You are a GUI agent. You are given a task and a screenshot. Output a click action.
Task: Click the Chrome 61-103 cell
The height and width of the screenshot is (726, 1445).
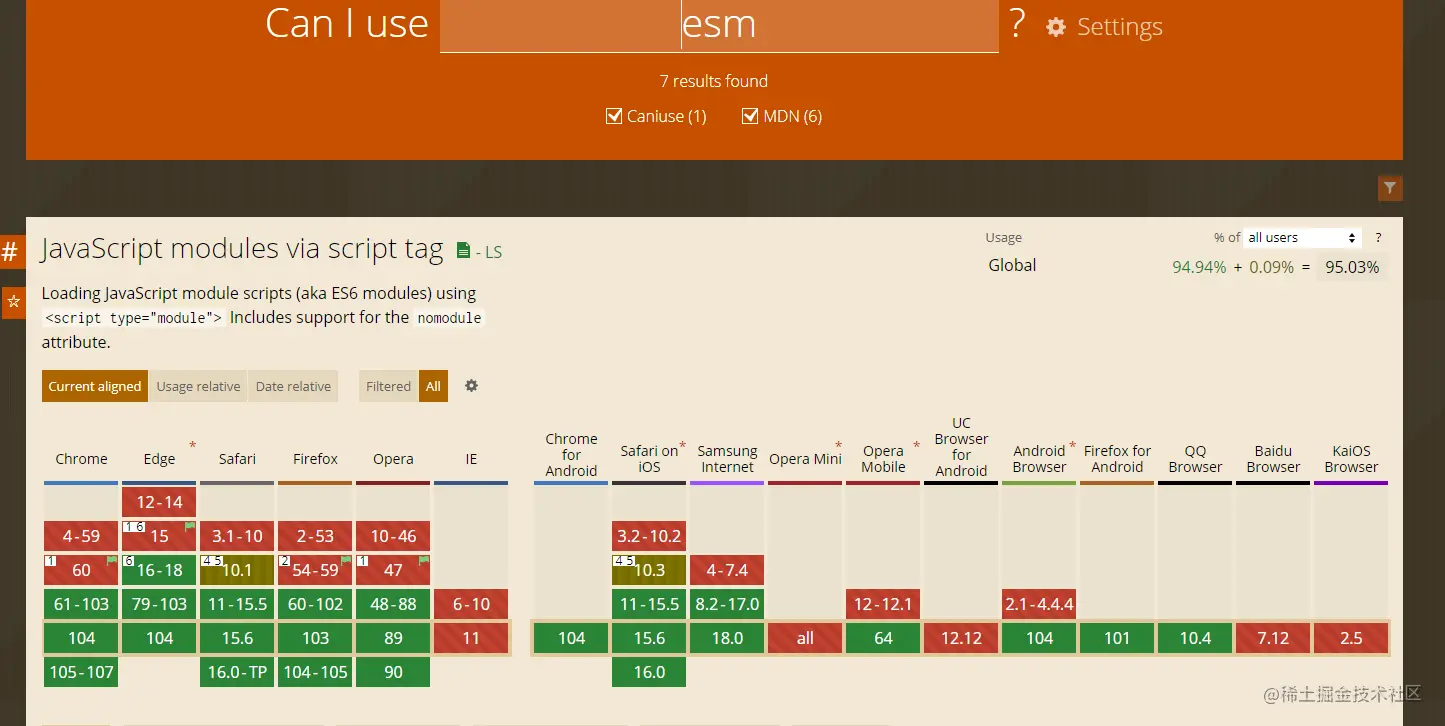pyautogui.click(x=81, y=604)
